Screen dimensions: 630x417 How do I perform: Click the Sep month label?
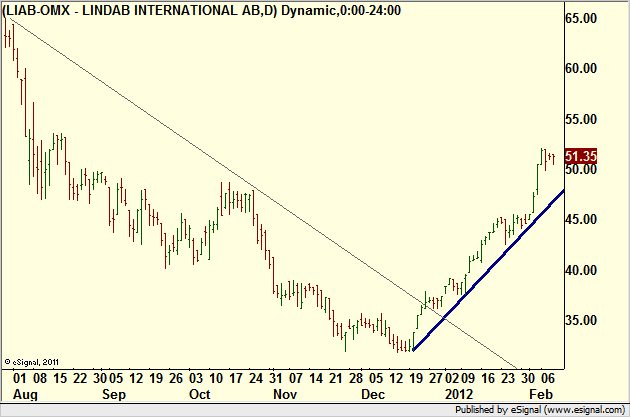(x=114, y=395)
